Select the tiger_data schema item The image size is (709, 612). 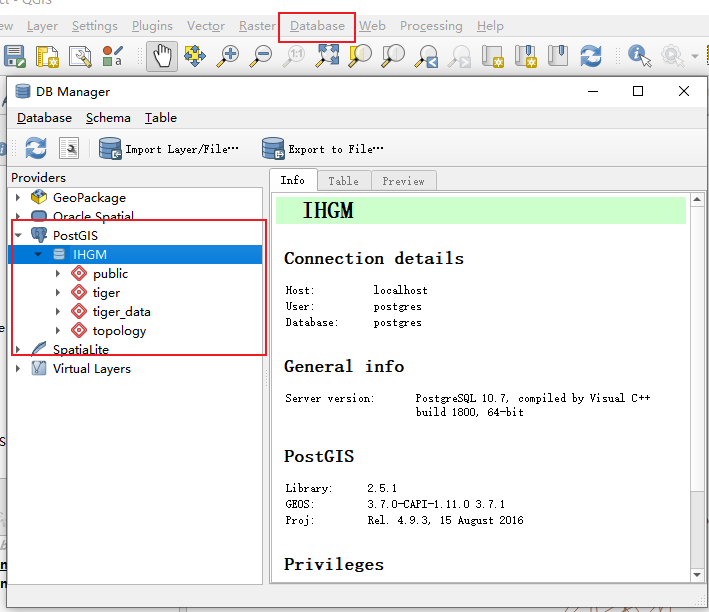coord(121,312)
